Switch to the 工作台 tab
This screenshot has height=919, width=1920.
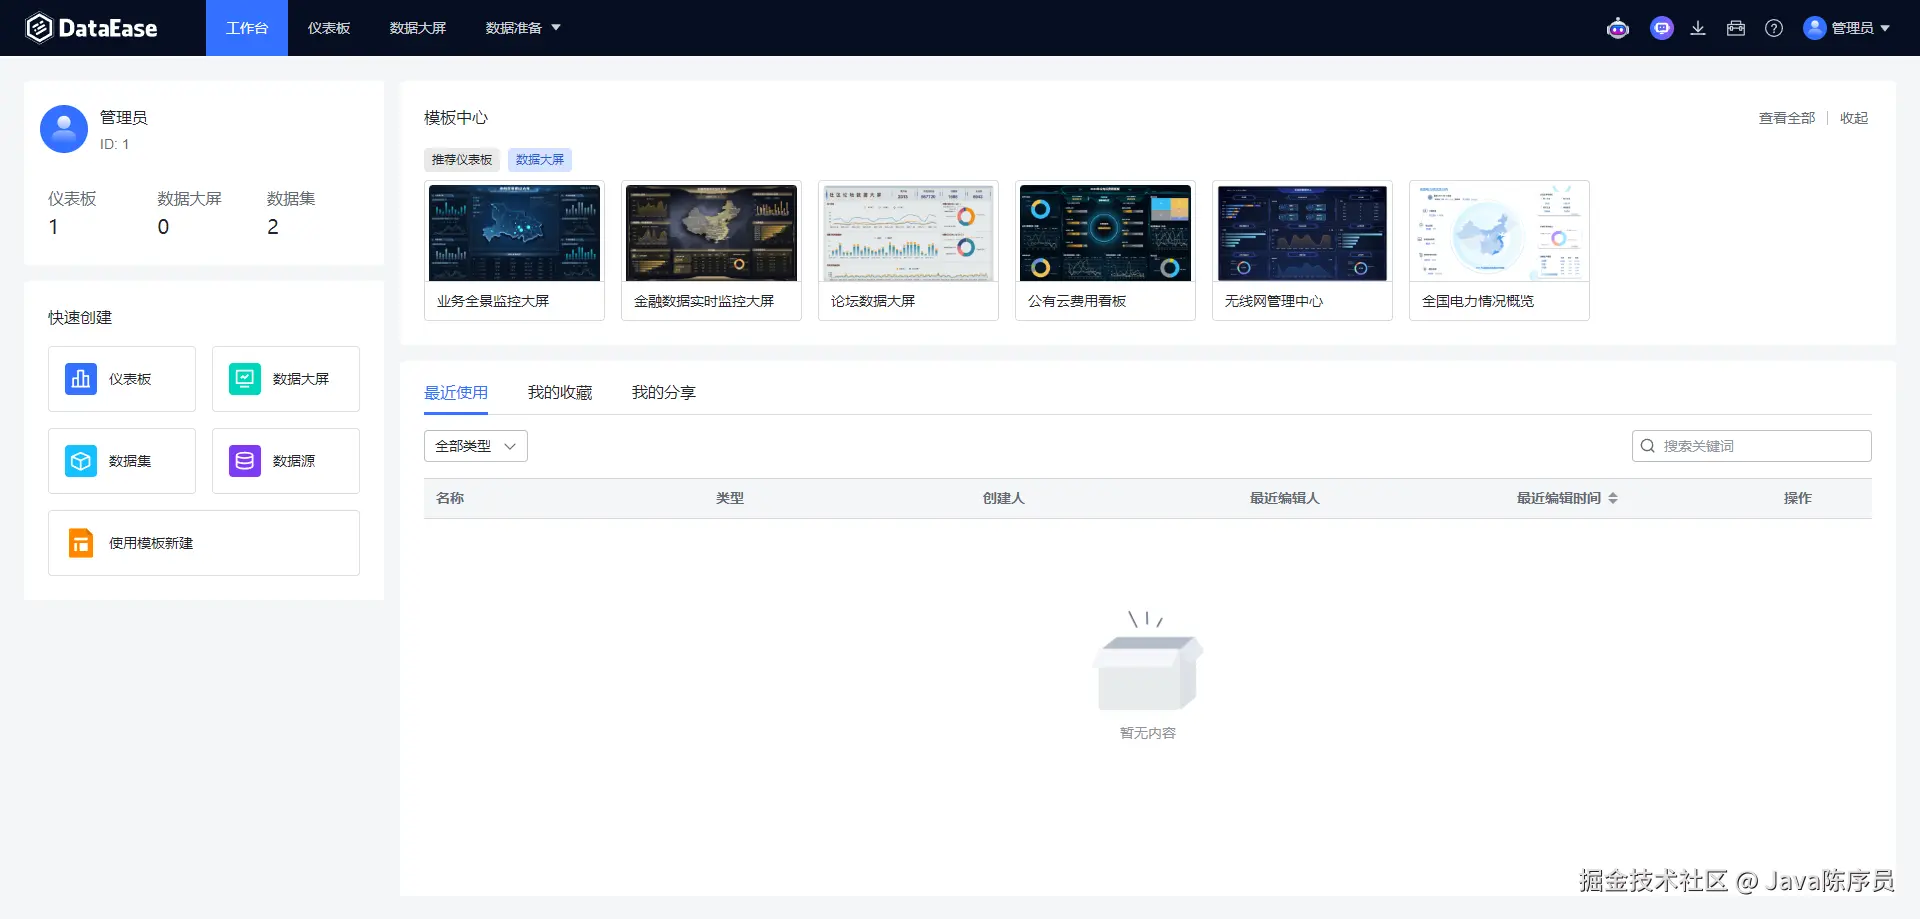tap(247, 28)
